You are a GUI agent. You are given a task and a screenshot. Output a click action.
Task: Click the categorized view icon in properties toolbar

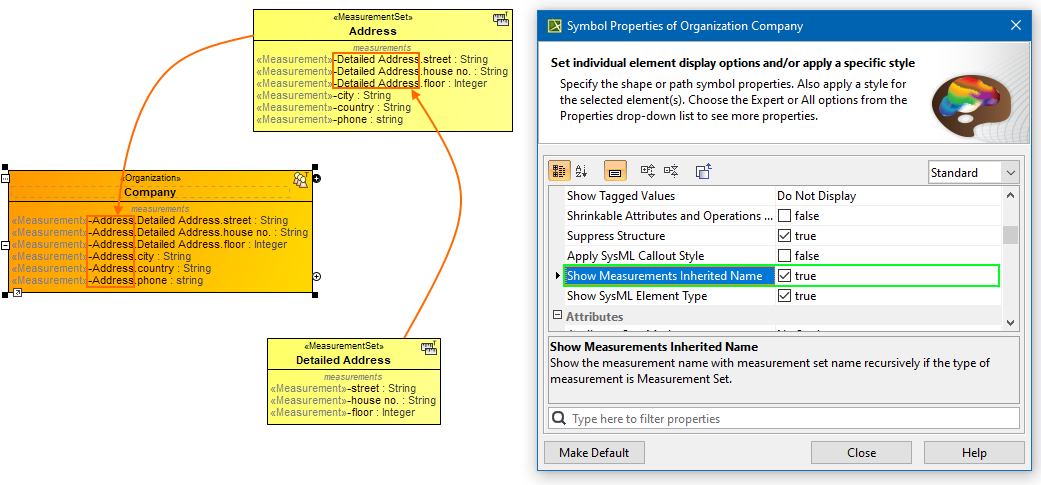tap(560, 172)
